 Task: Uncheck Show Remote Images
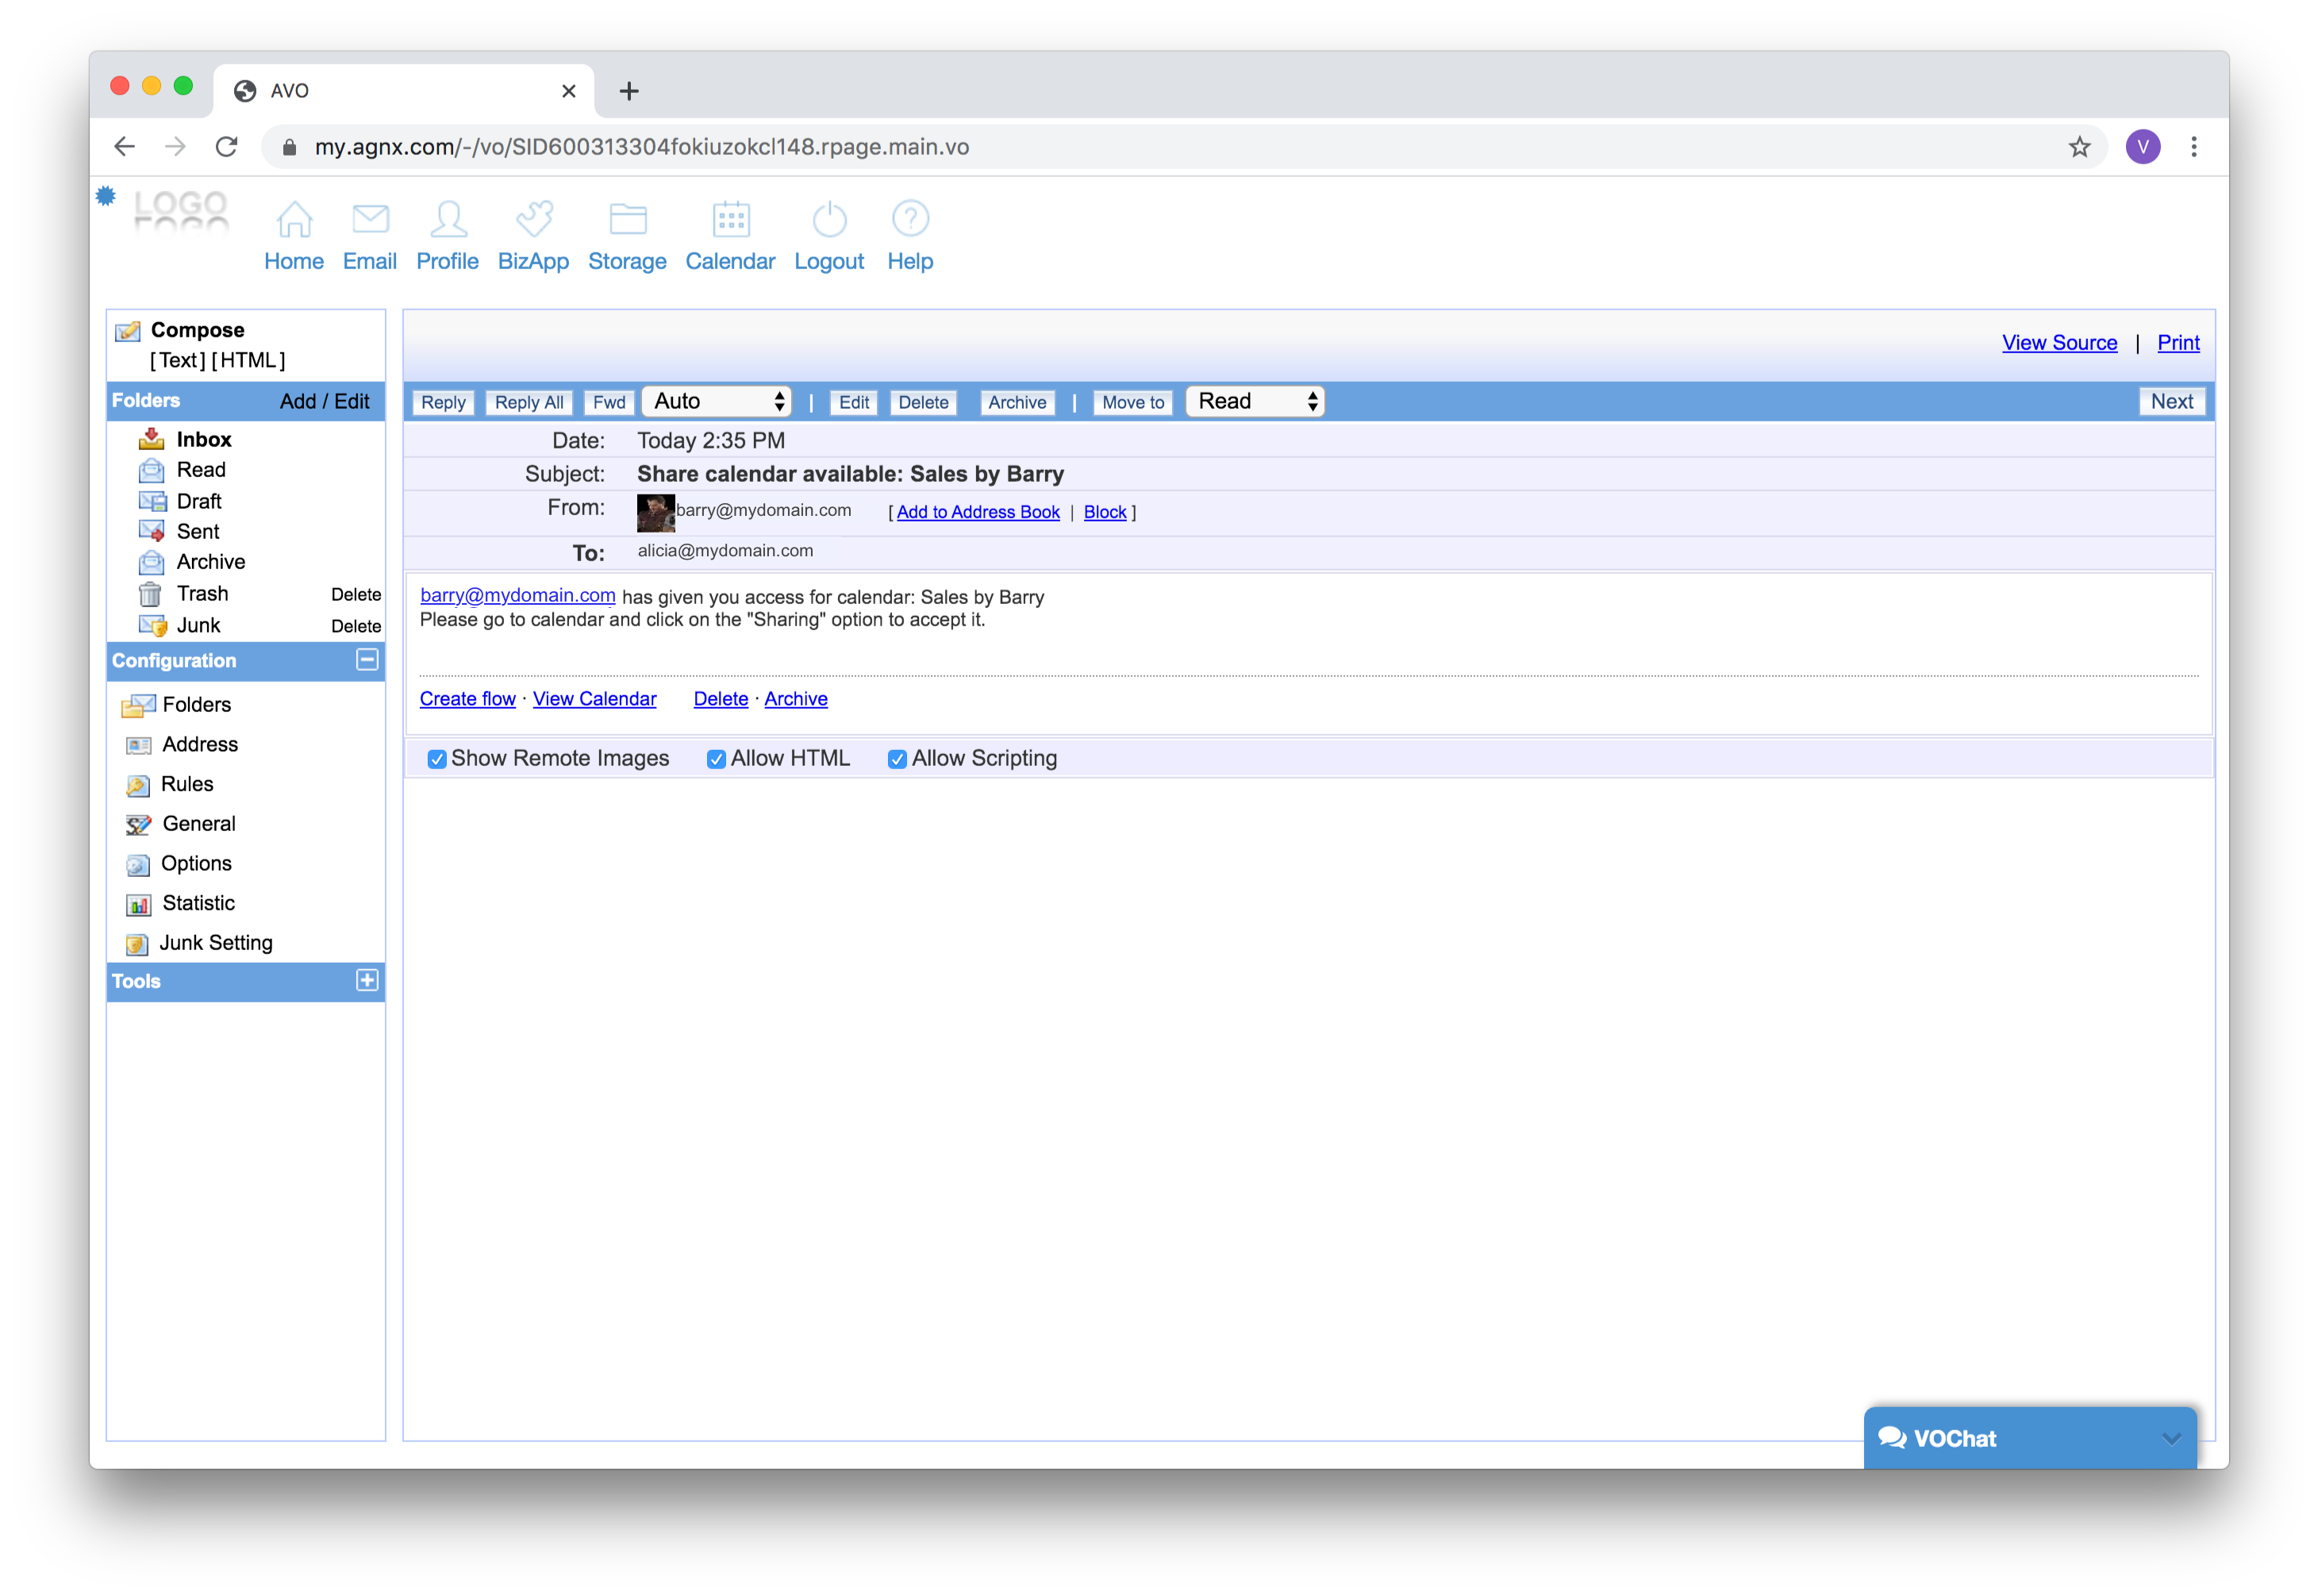coord(437,759)
